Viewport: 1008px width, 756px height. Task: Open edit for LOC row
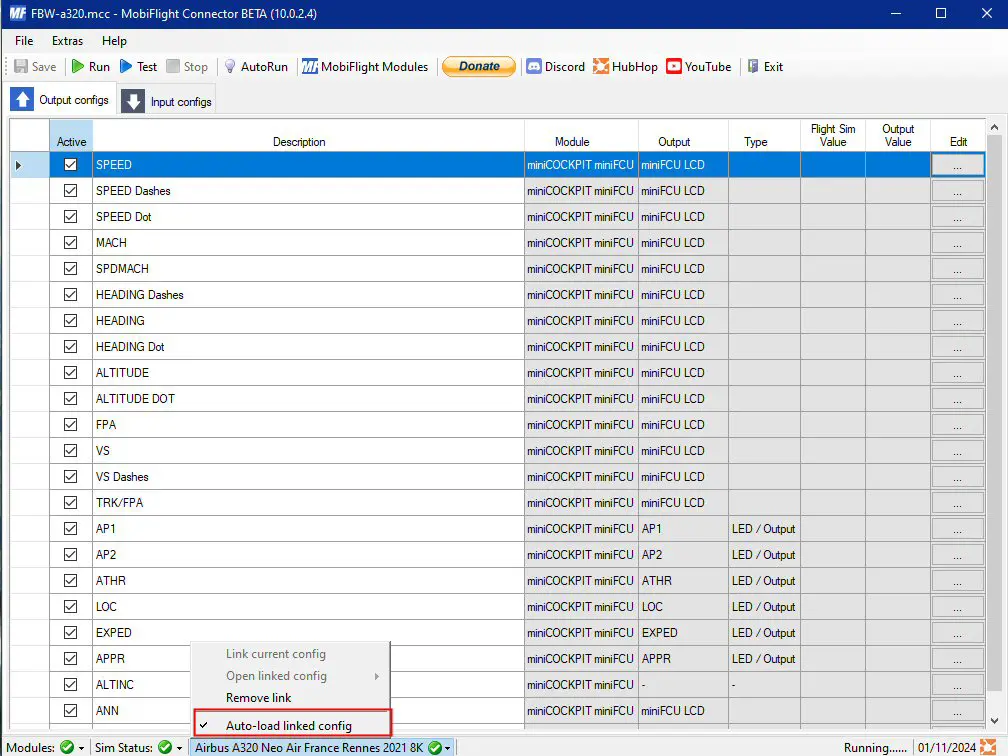tap(957, 606)
